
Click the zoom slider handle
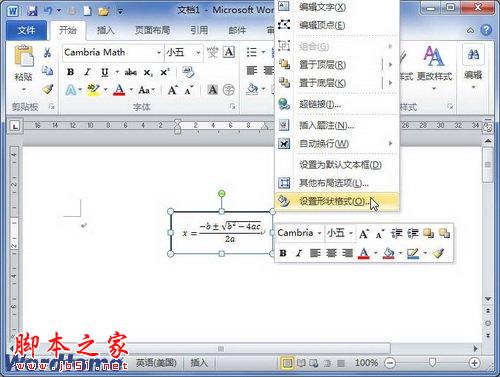click(432, 362)
